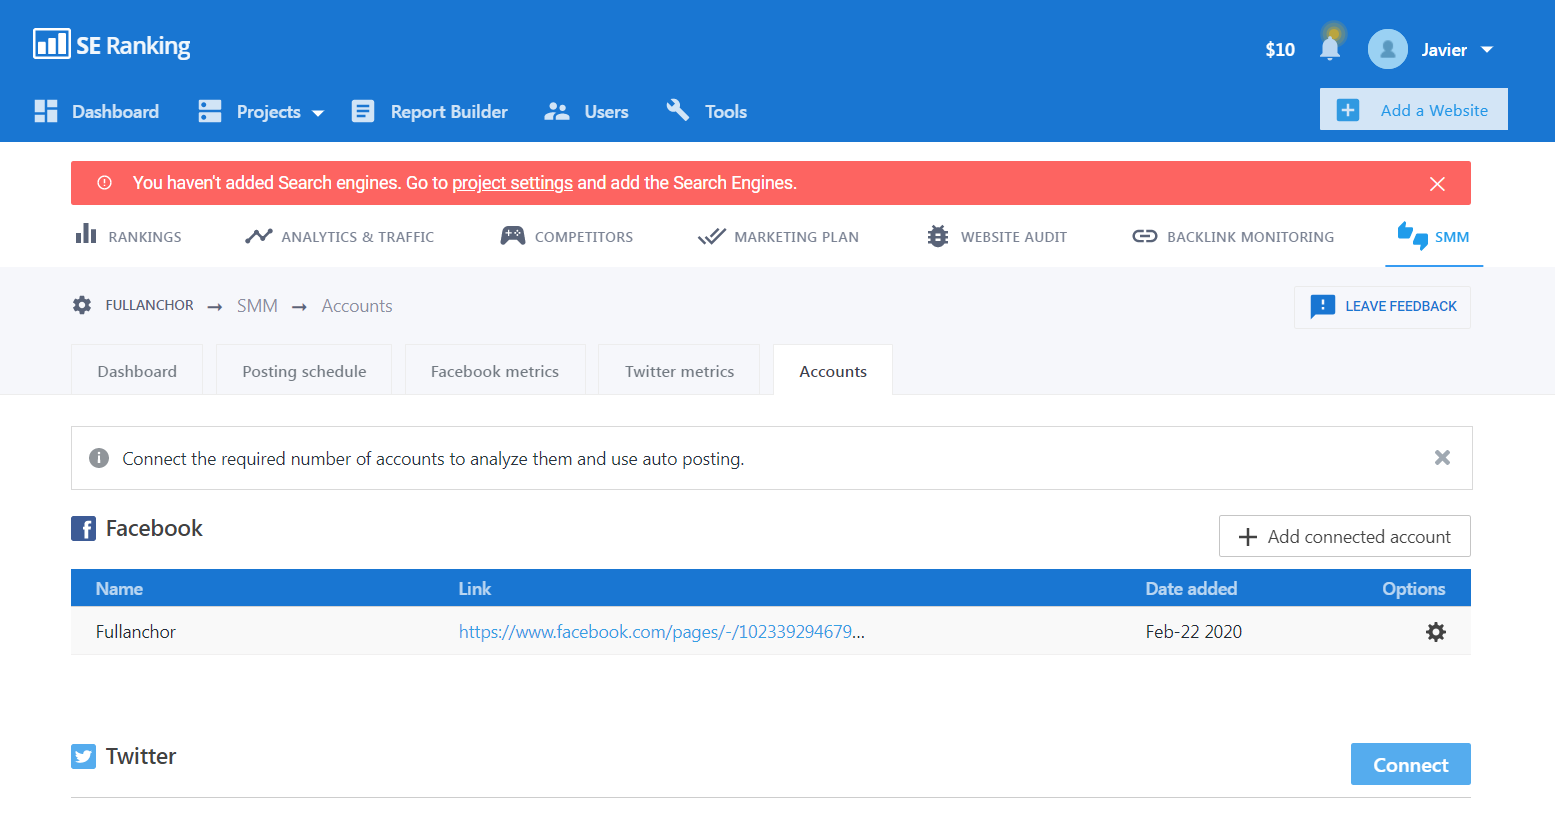Click the Users people icon

pyautogui.click(x=556, y=111)
